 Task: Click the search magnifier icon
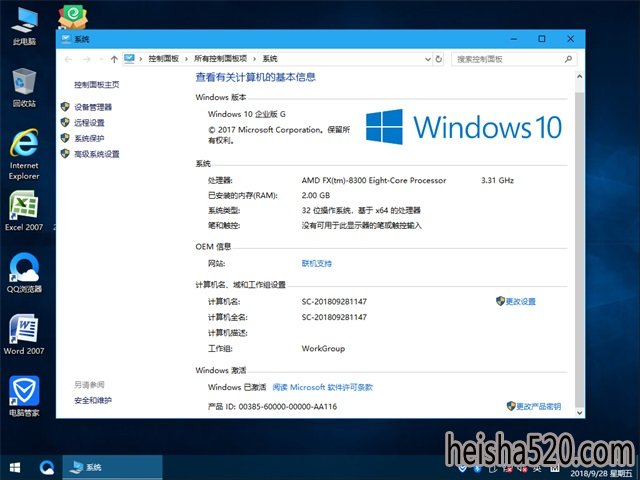click(x=568, y=59)
